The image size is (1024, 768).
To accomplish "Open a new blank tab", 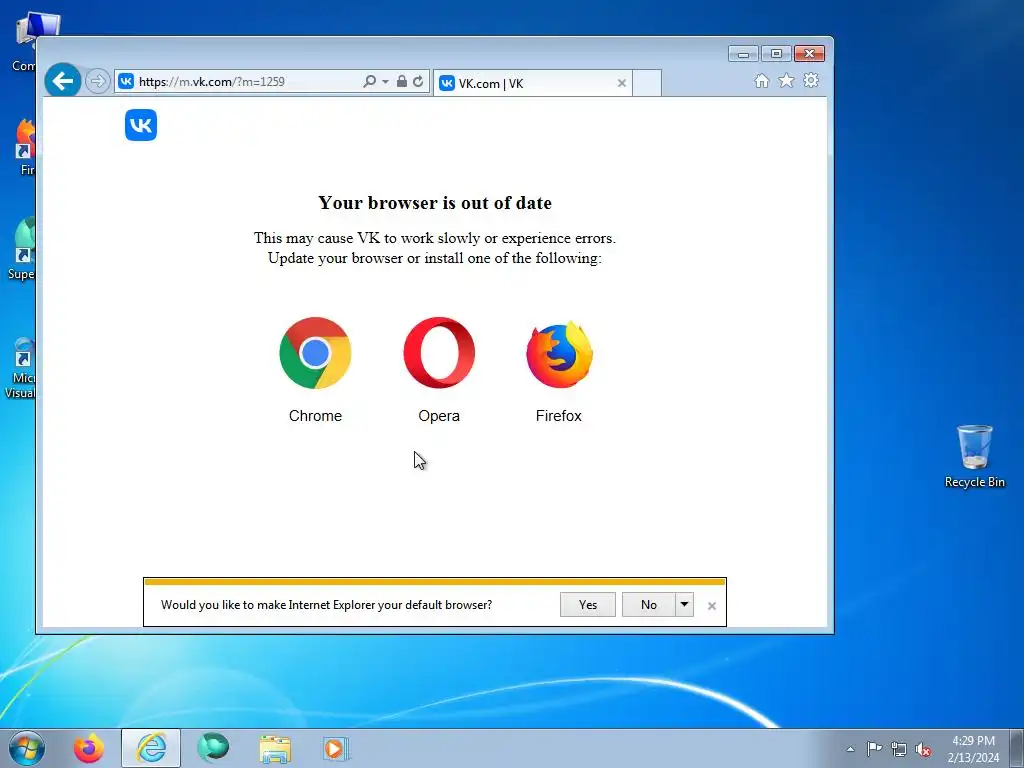I will tap(647, 83).
